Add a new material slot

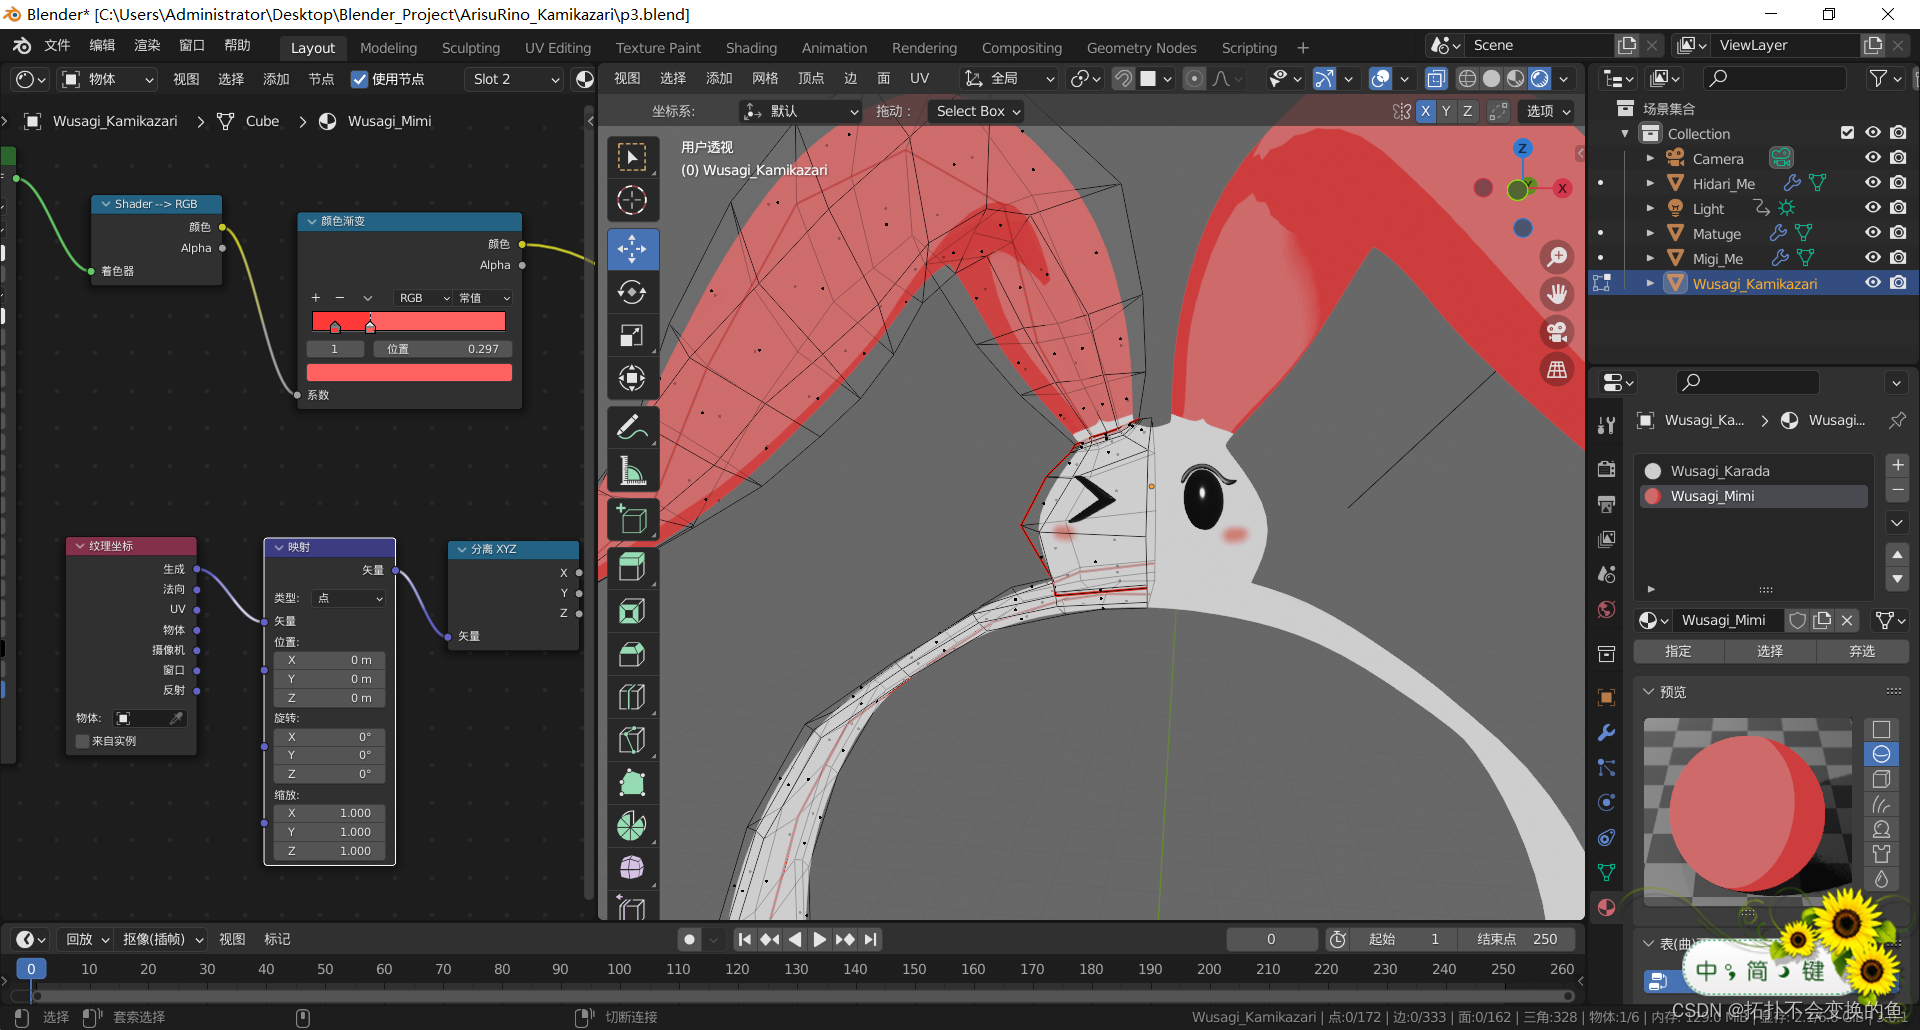pos(1897,465)
